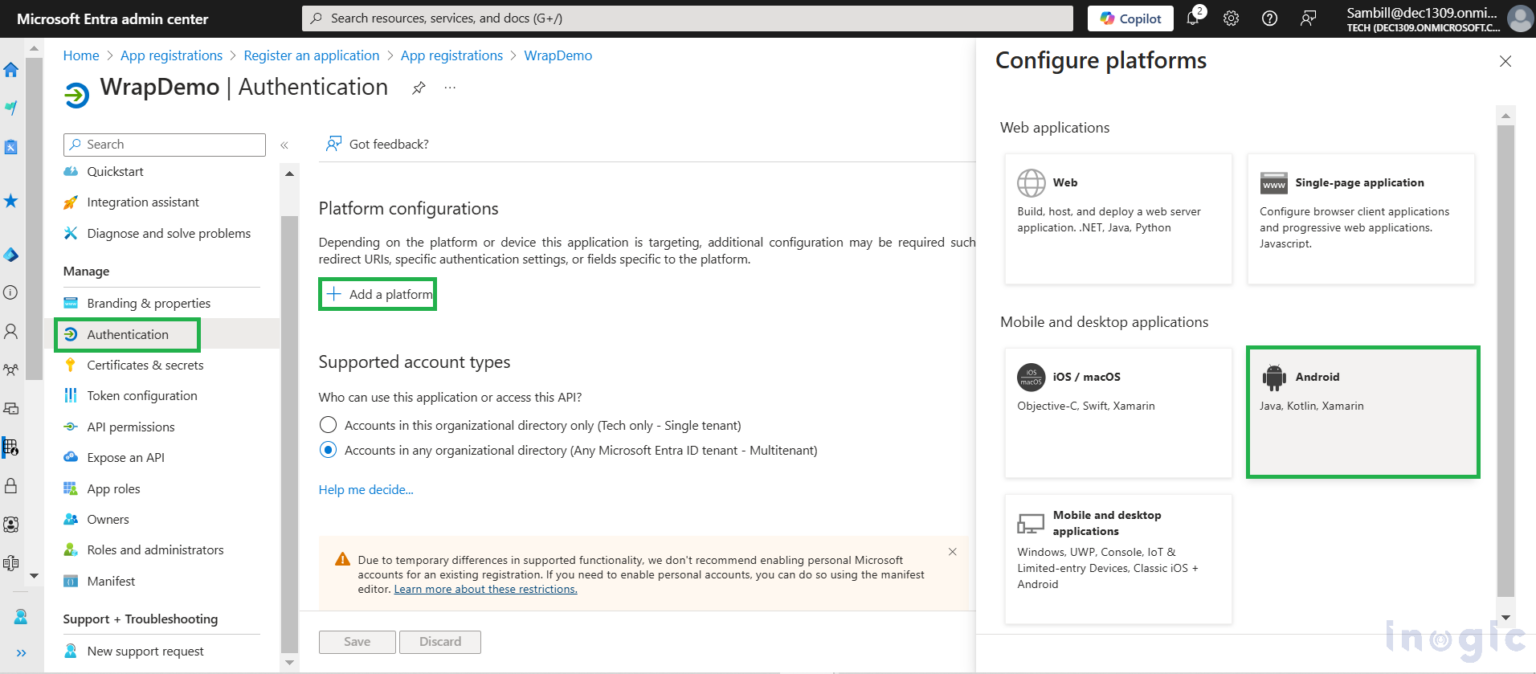Choose the Android platform tile
The width and height of the screenshot is (1536, 674).
click(x=1362, y=411)
